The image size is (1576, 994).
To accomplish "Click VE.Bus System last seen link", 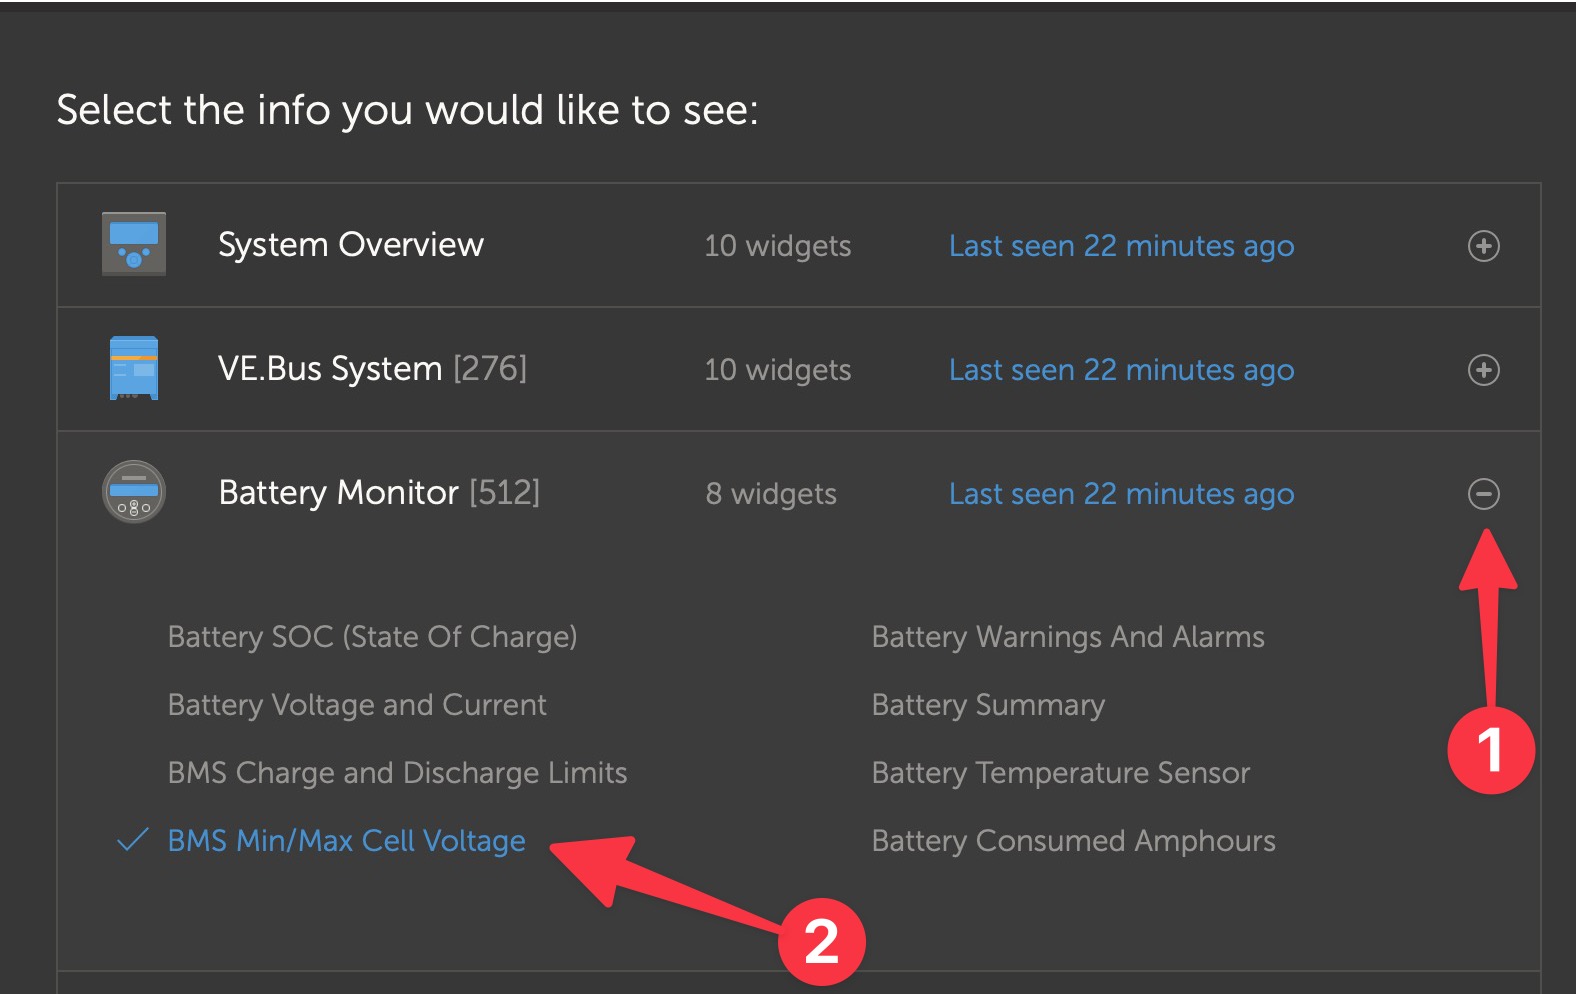I will tap(1121, 370).
